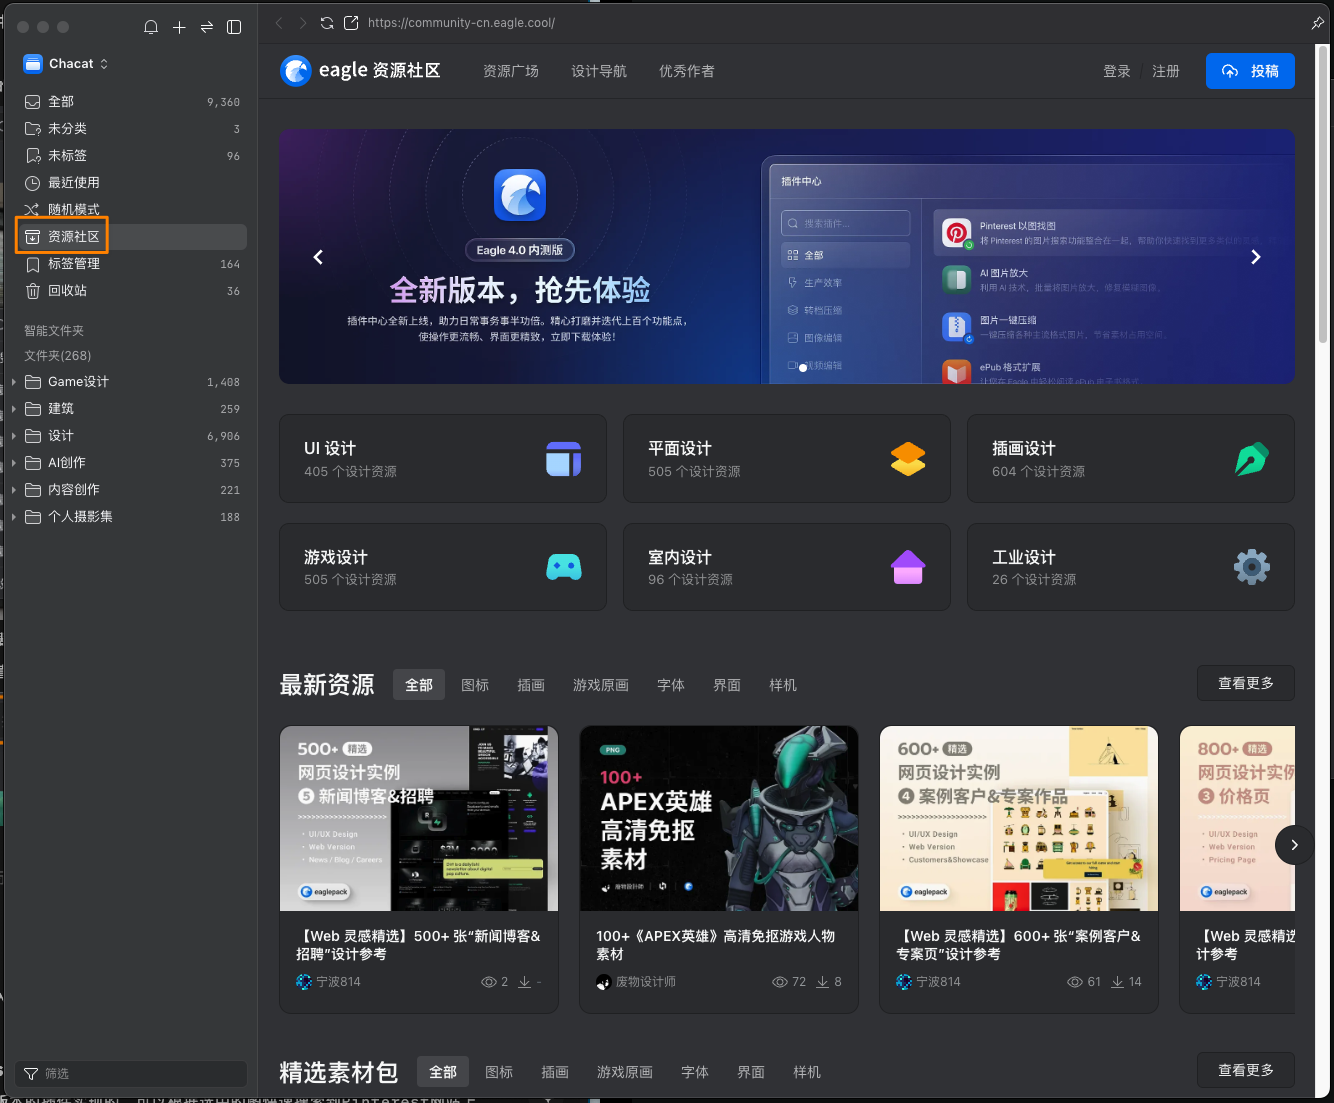Go back with browser back arrow
This screenshot has height=1103, width=1334.
tap(279, 22)
